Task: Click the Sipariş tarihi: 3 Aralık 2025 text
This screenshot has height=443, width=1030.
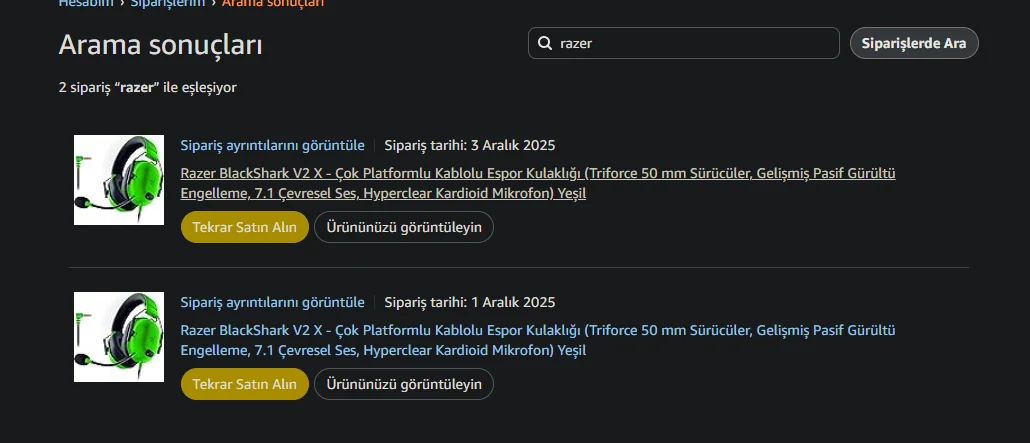Action: click(470, 145)
